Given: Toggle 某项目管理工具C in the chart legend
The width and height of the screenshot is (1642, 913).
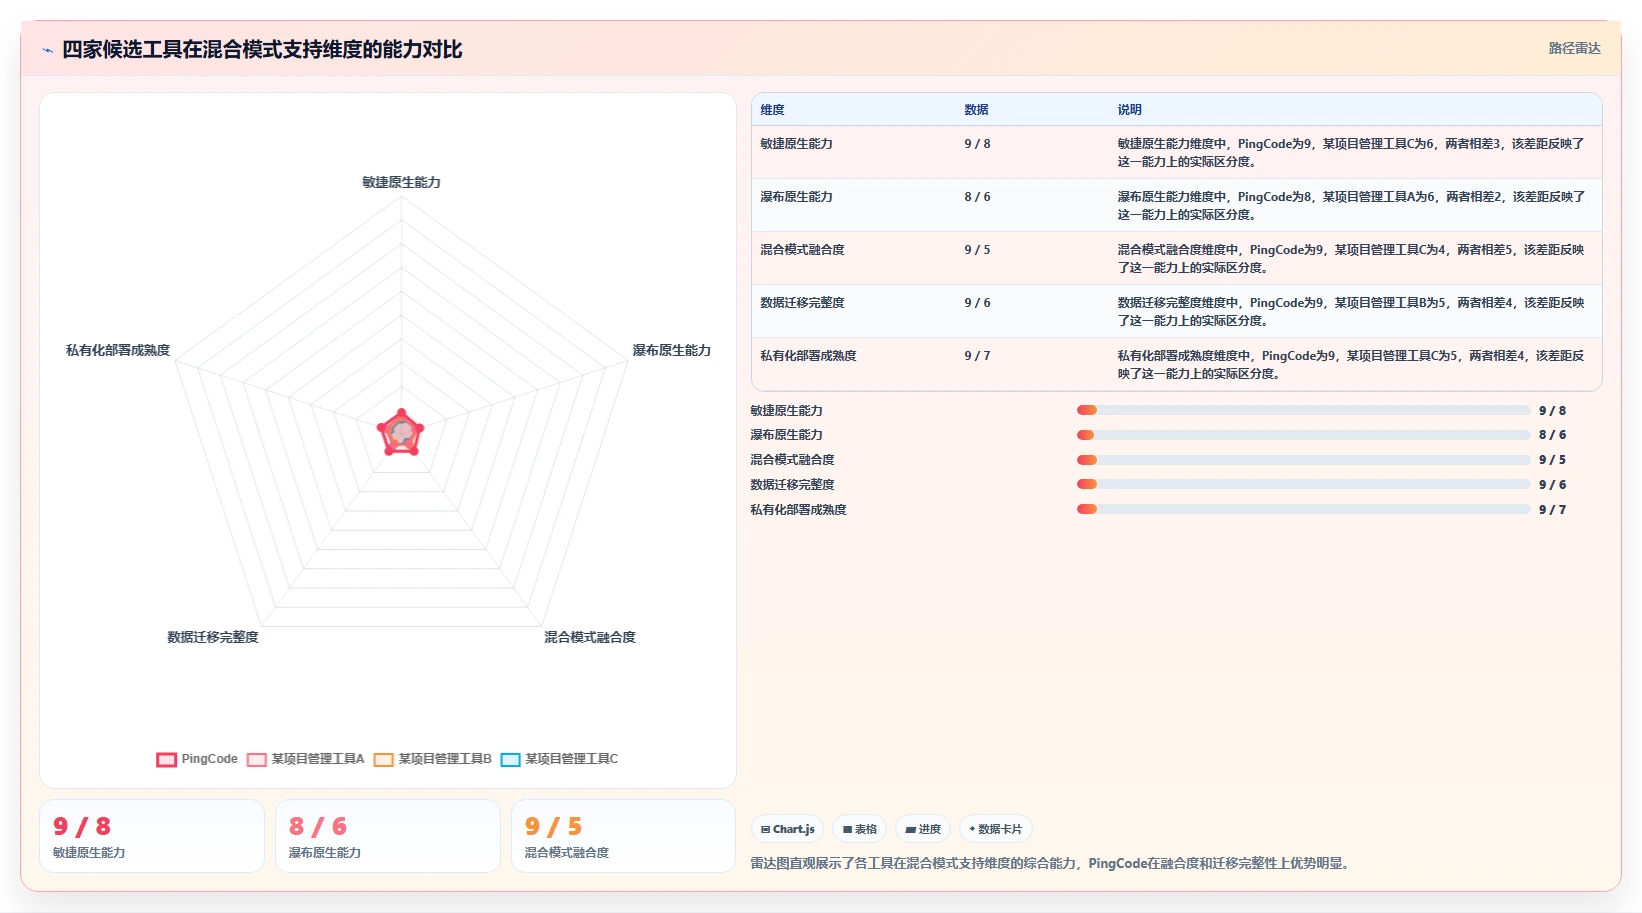Looking at the screenshot, I should (x=560, y=759).
